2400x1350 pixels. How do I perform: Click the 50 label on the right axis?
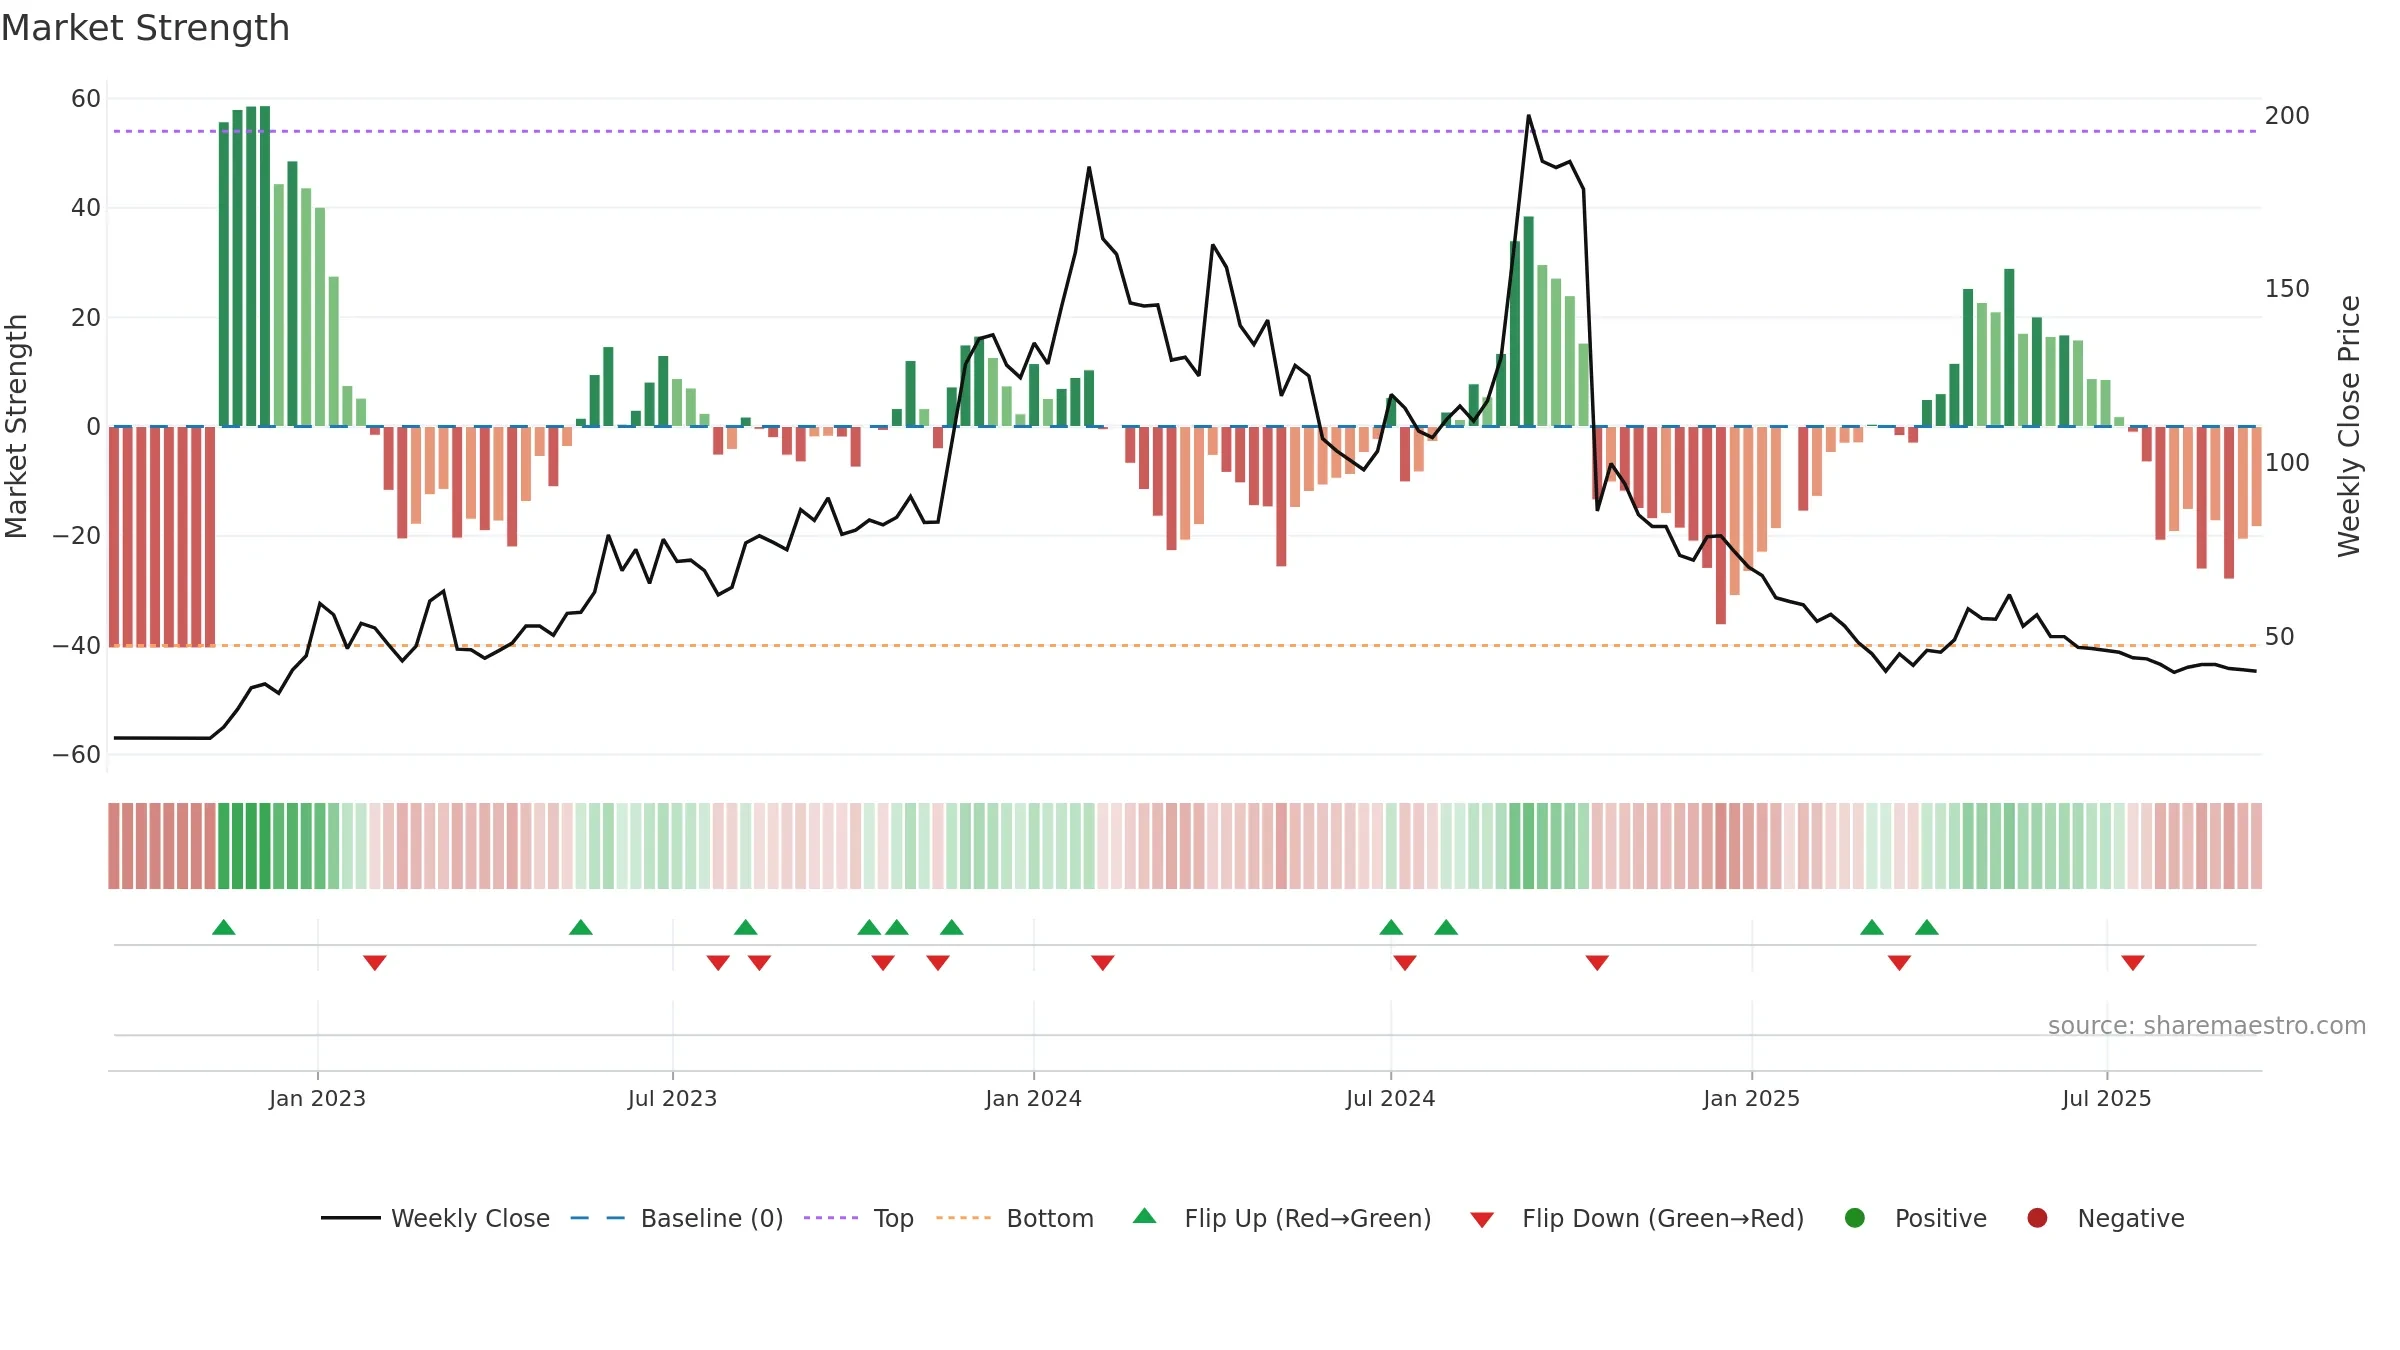tap(2279, 636)
